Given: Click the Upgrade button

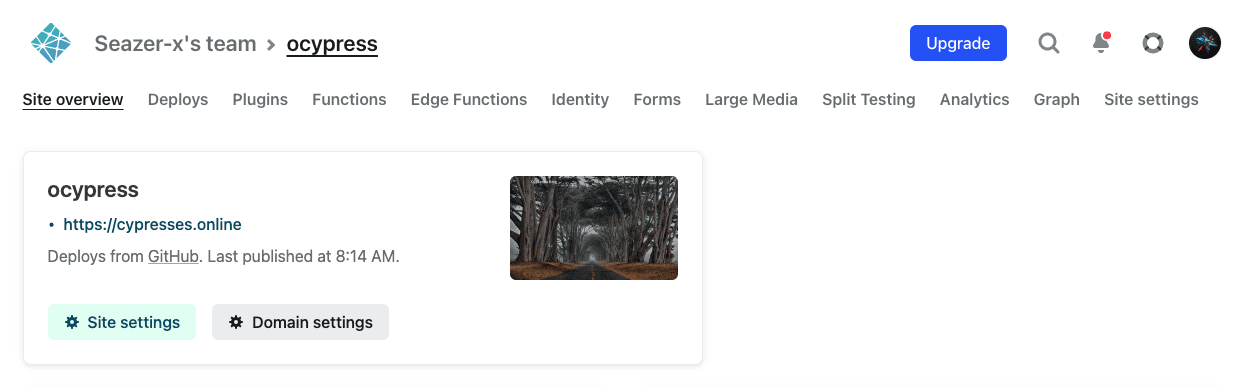Looking at the screenshot, I should coord(958,43).
